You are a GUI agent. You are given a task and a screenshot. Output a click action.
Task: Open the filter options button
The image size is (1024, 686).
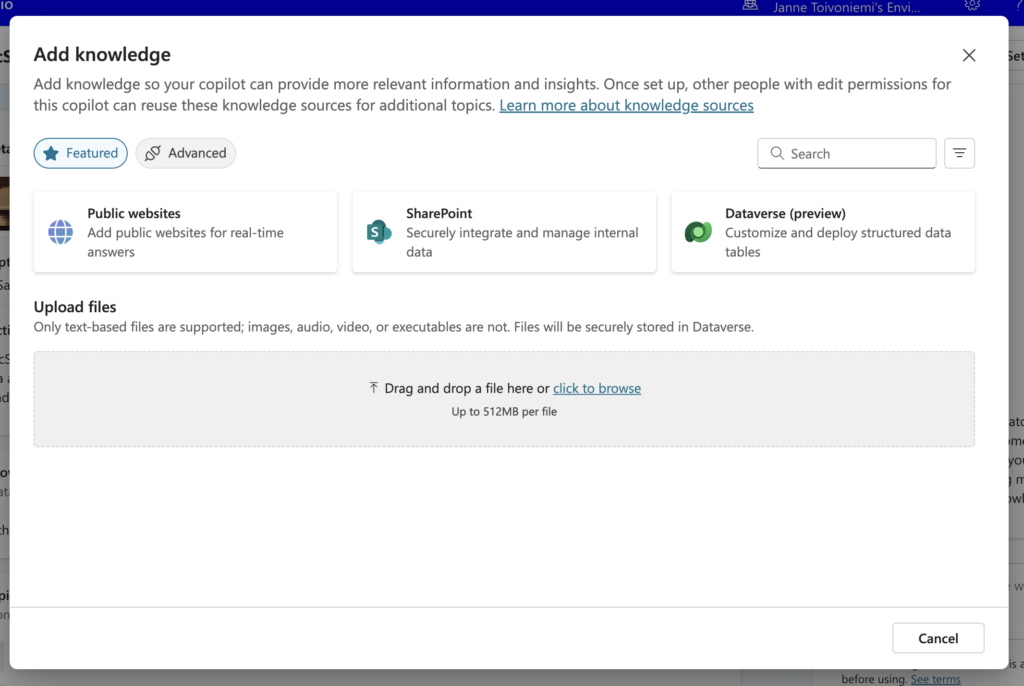[959, 153]
